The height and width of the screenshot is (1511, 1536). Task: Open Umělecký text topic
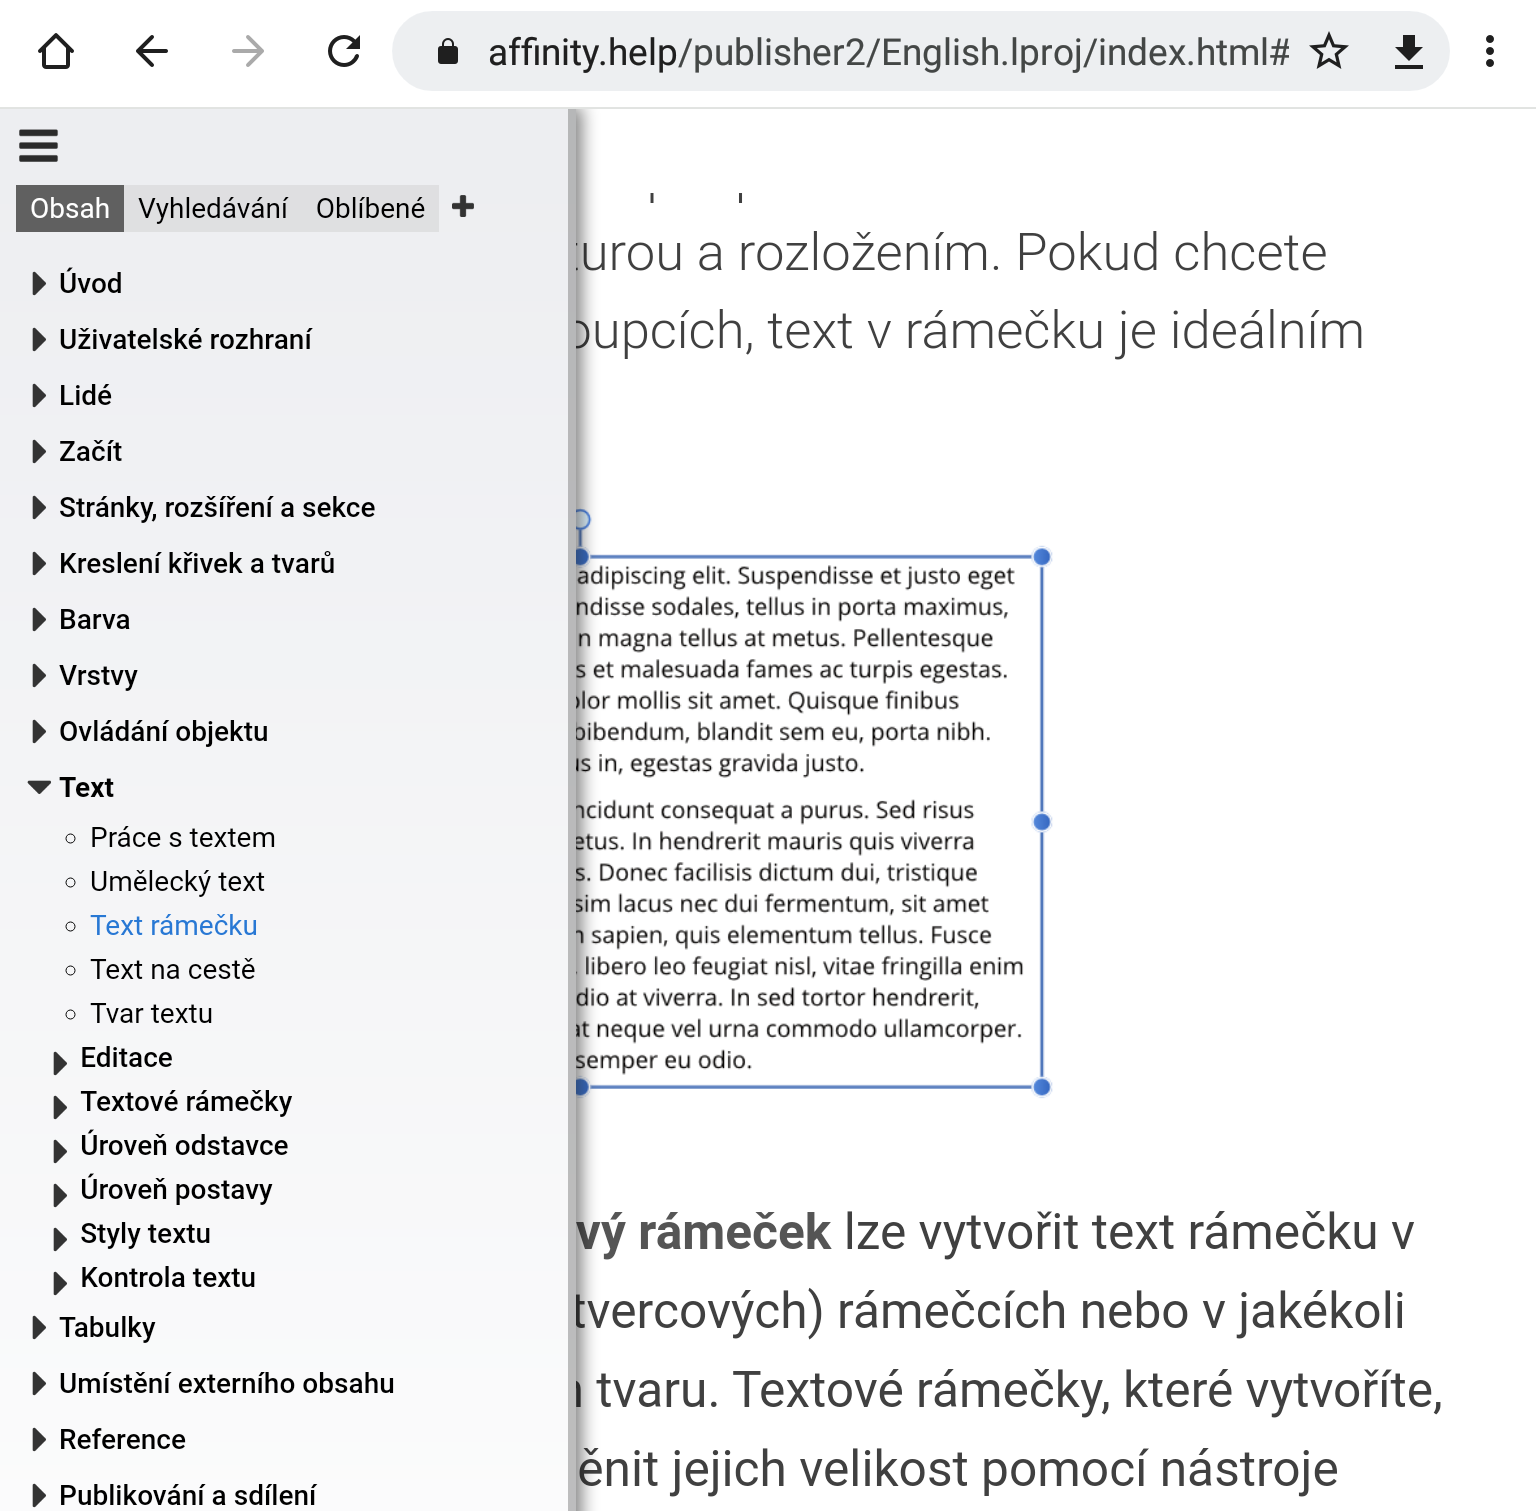(x=177, y=881)
